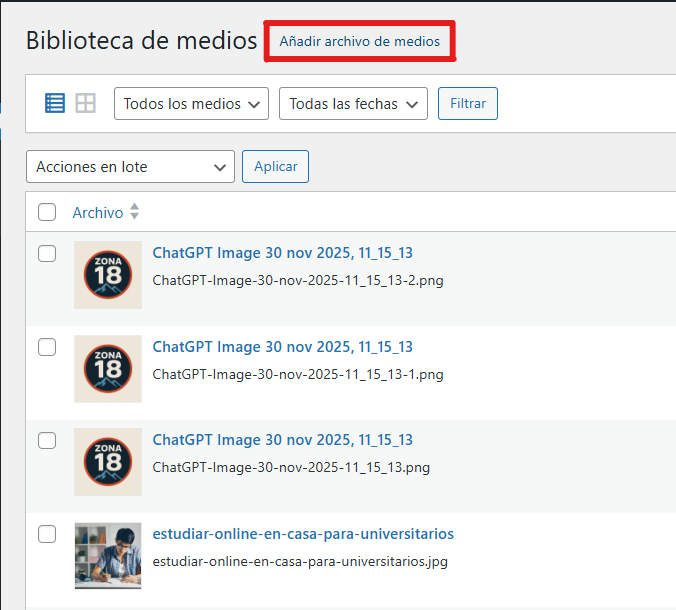This screenshot has width=676, height=610.
Task: Expand the Todas las fechas dropdown
Action: click(352, 104)
